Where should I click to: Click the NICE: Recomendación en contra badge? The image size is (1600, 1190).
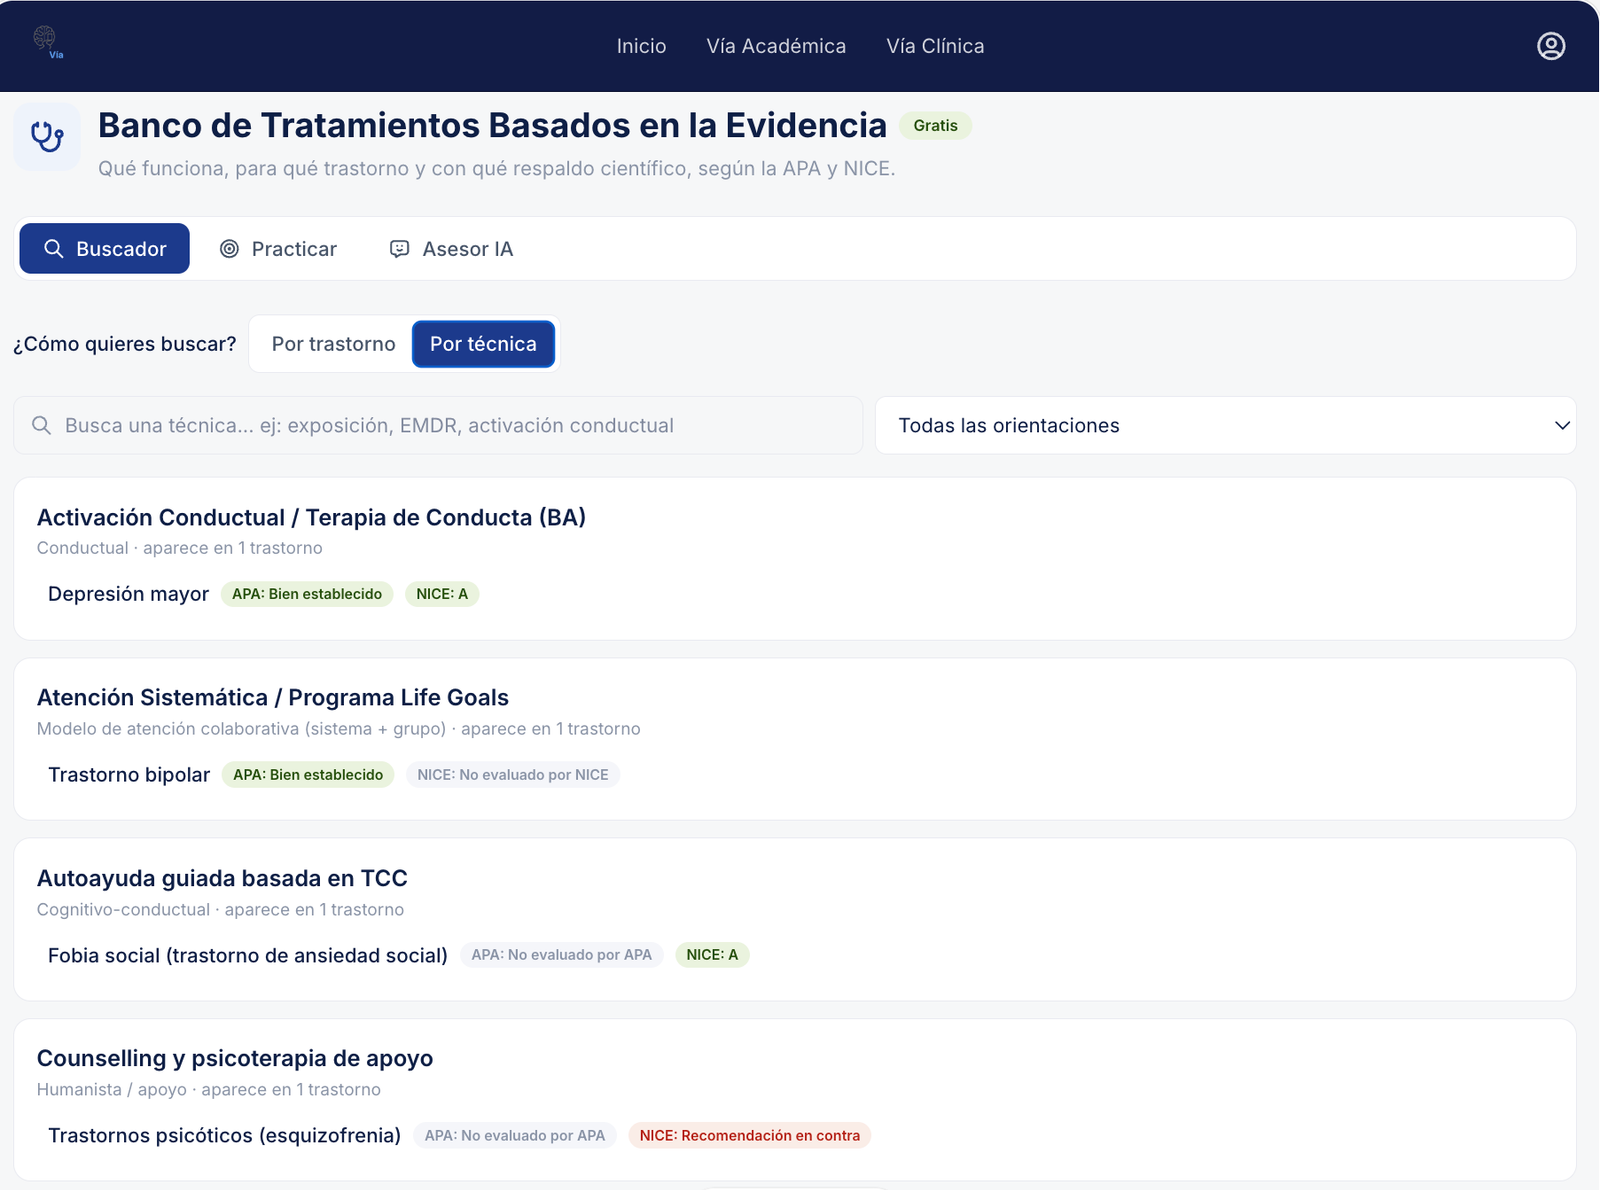[750, 1135]
